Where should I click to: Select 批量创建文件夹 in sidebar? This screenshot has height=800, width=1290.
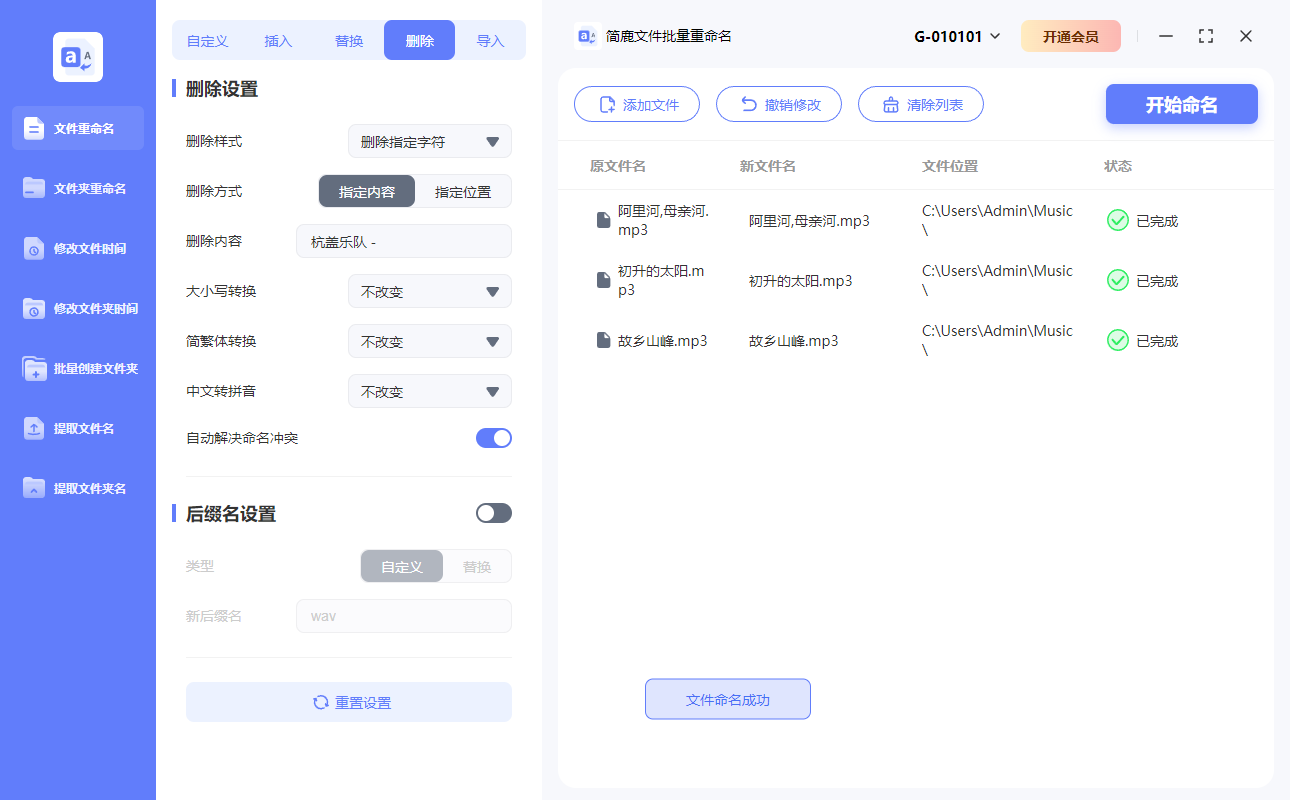(77, 368)
